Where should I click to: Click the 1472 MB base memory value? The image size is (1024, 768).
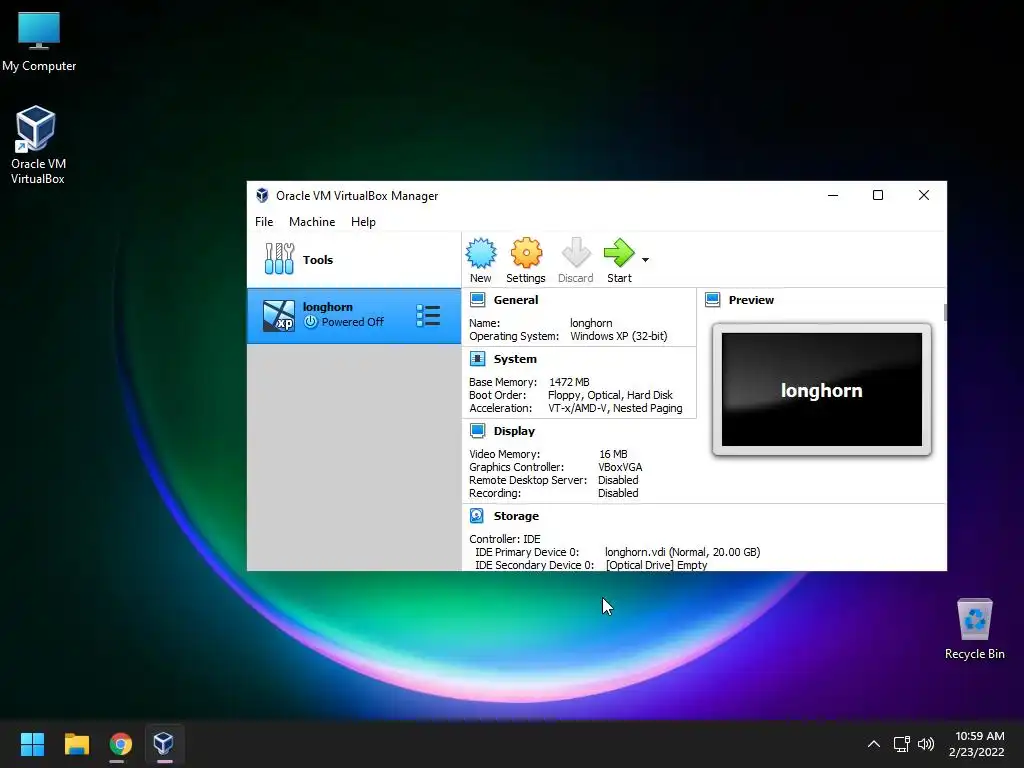[569, 382]
